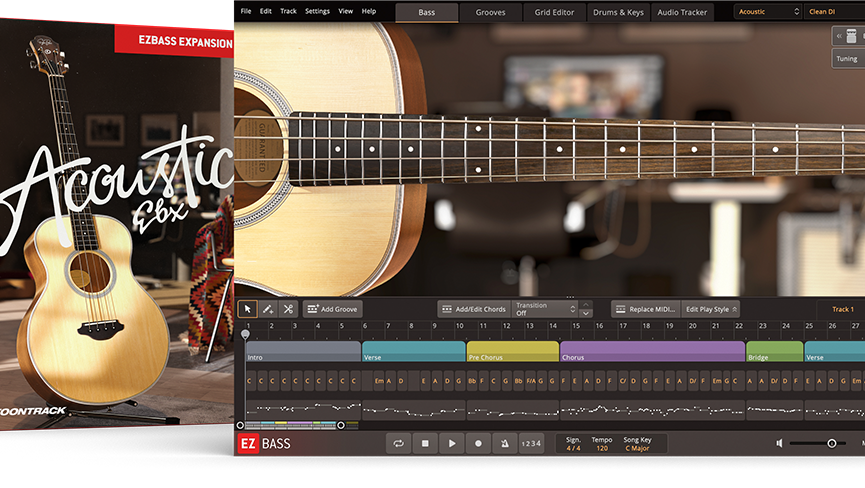Collapse the pedal side panel arrows

pos(839,36)
